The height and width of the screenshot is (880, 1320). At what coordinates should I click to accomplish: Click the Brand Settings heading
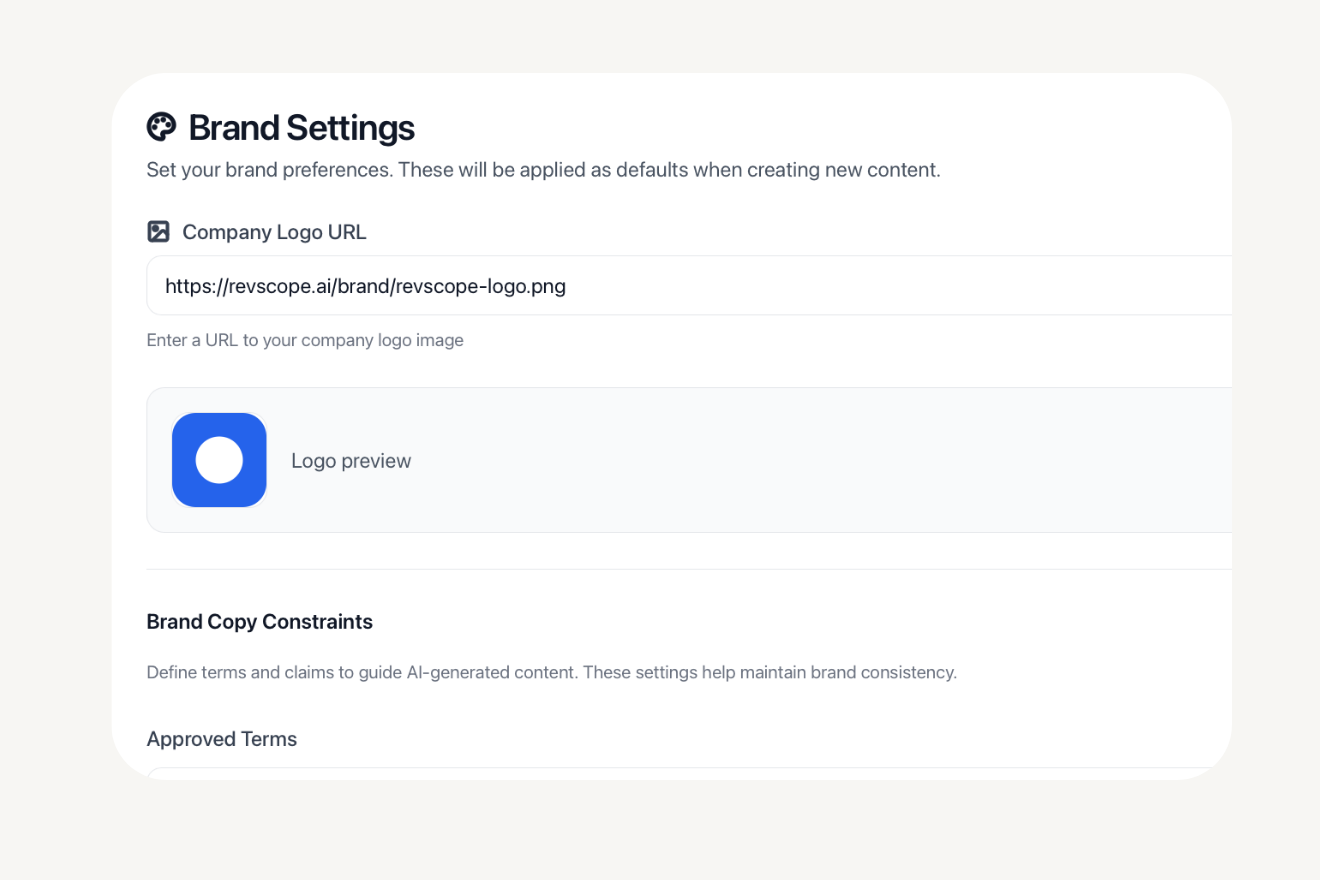(301, 128)
